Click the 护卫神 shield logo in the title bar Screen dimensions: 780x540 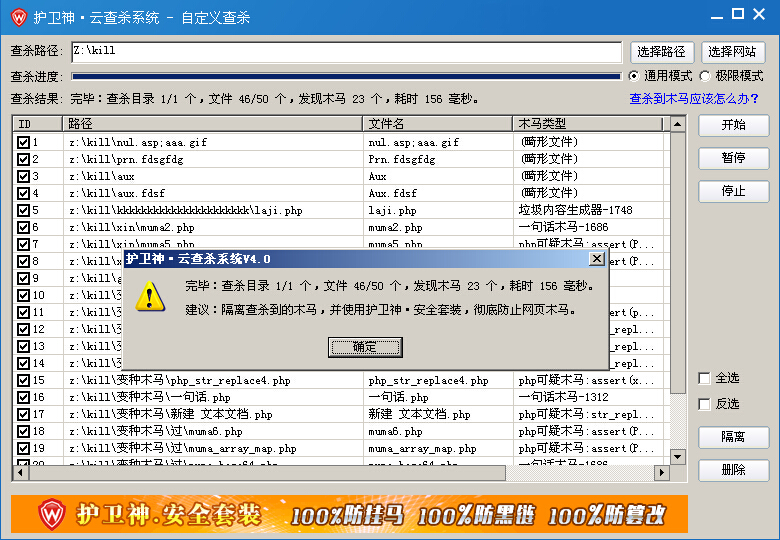(x=19, y=17)
